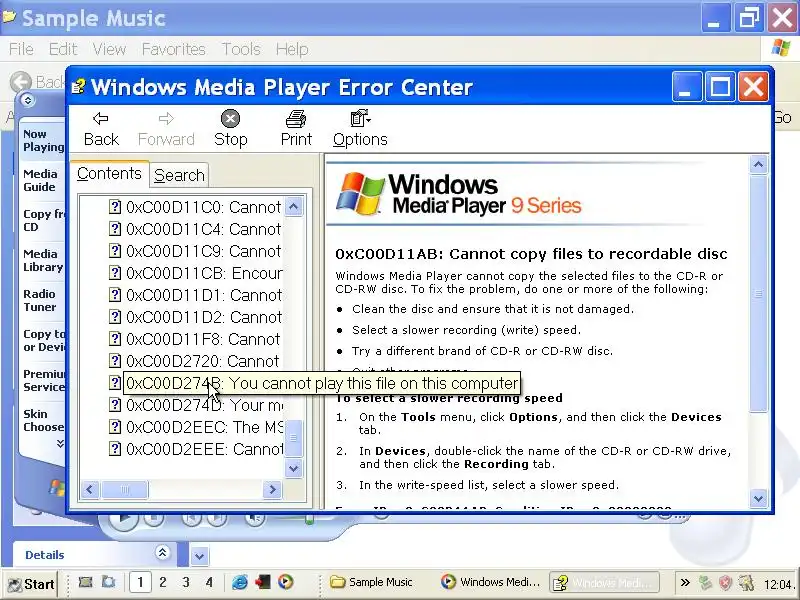Click the Start button
Viewport: 800px width, 600px height.
pos(32,584)
